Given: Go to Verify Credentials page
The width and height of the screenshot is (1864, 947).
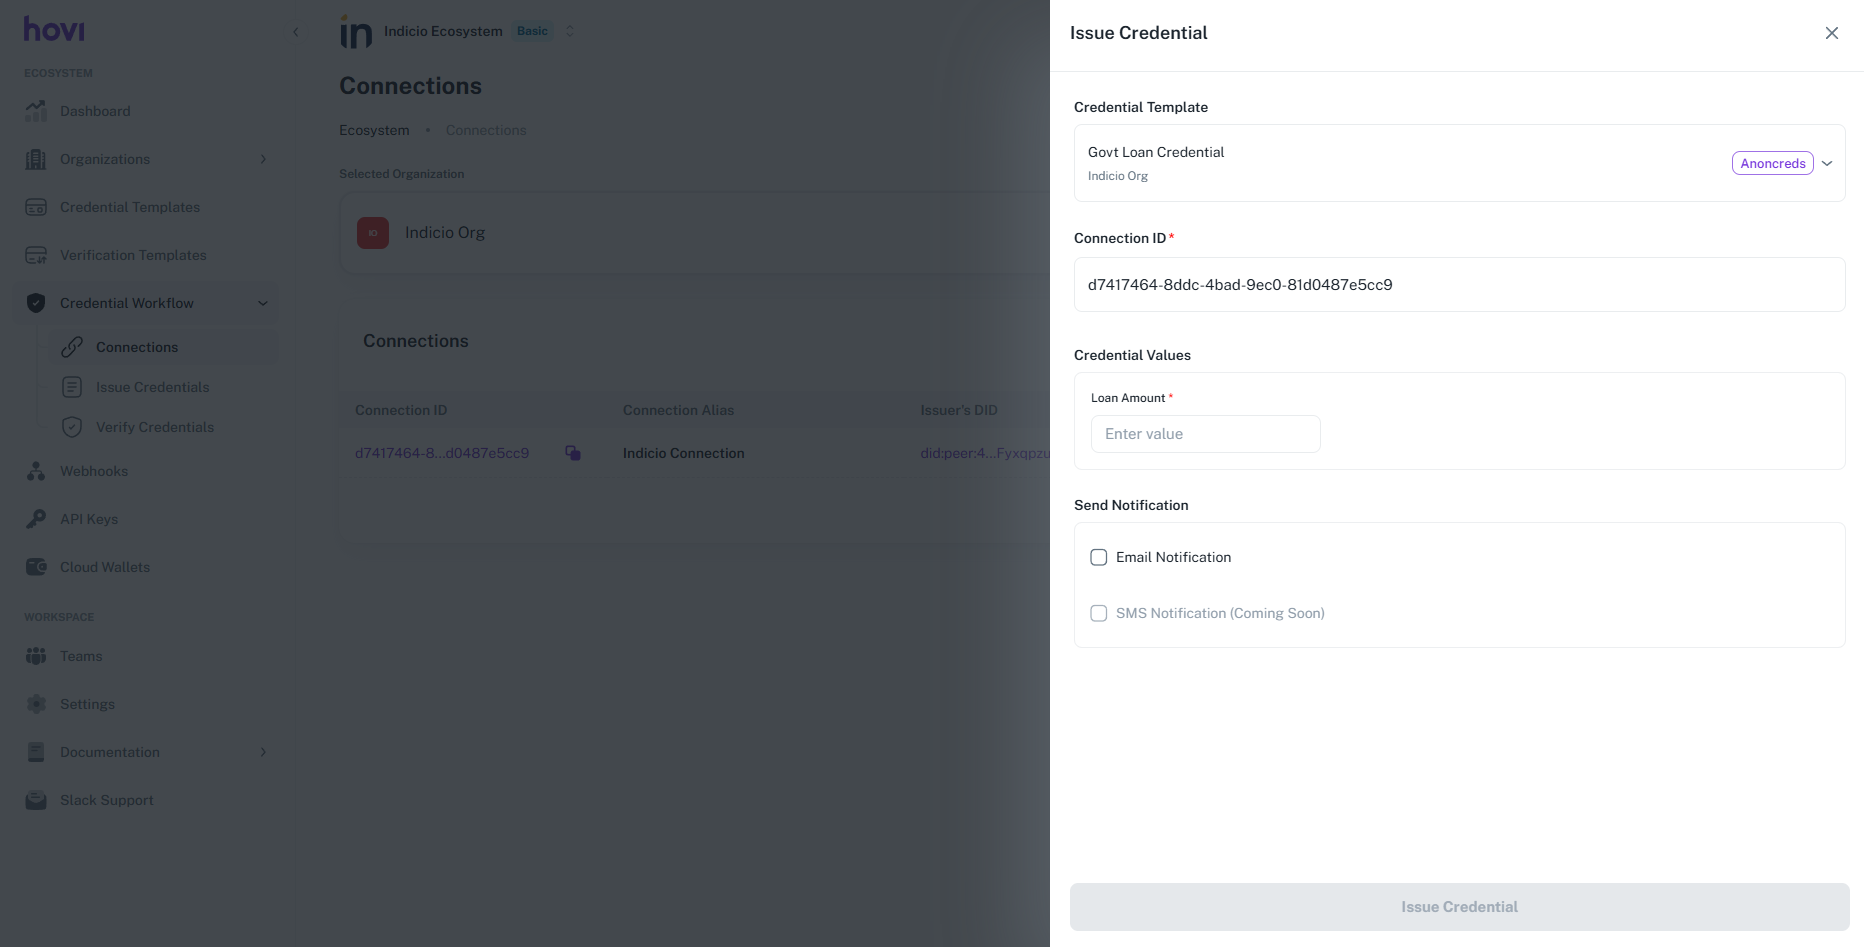Looking at the screenshot, I should pyautogui.click(x=154, y=427).
